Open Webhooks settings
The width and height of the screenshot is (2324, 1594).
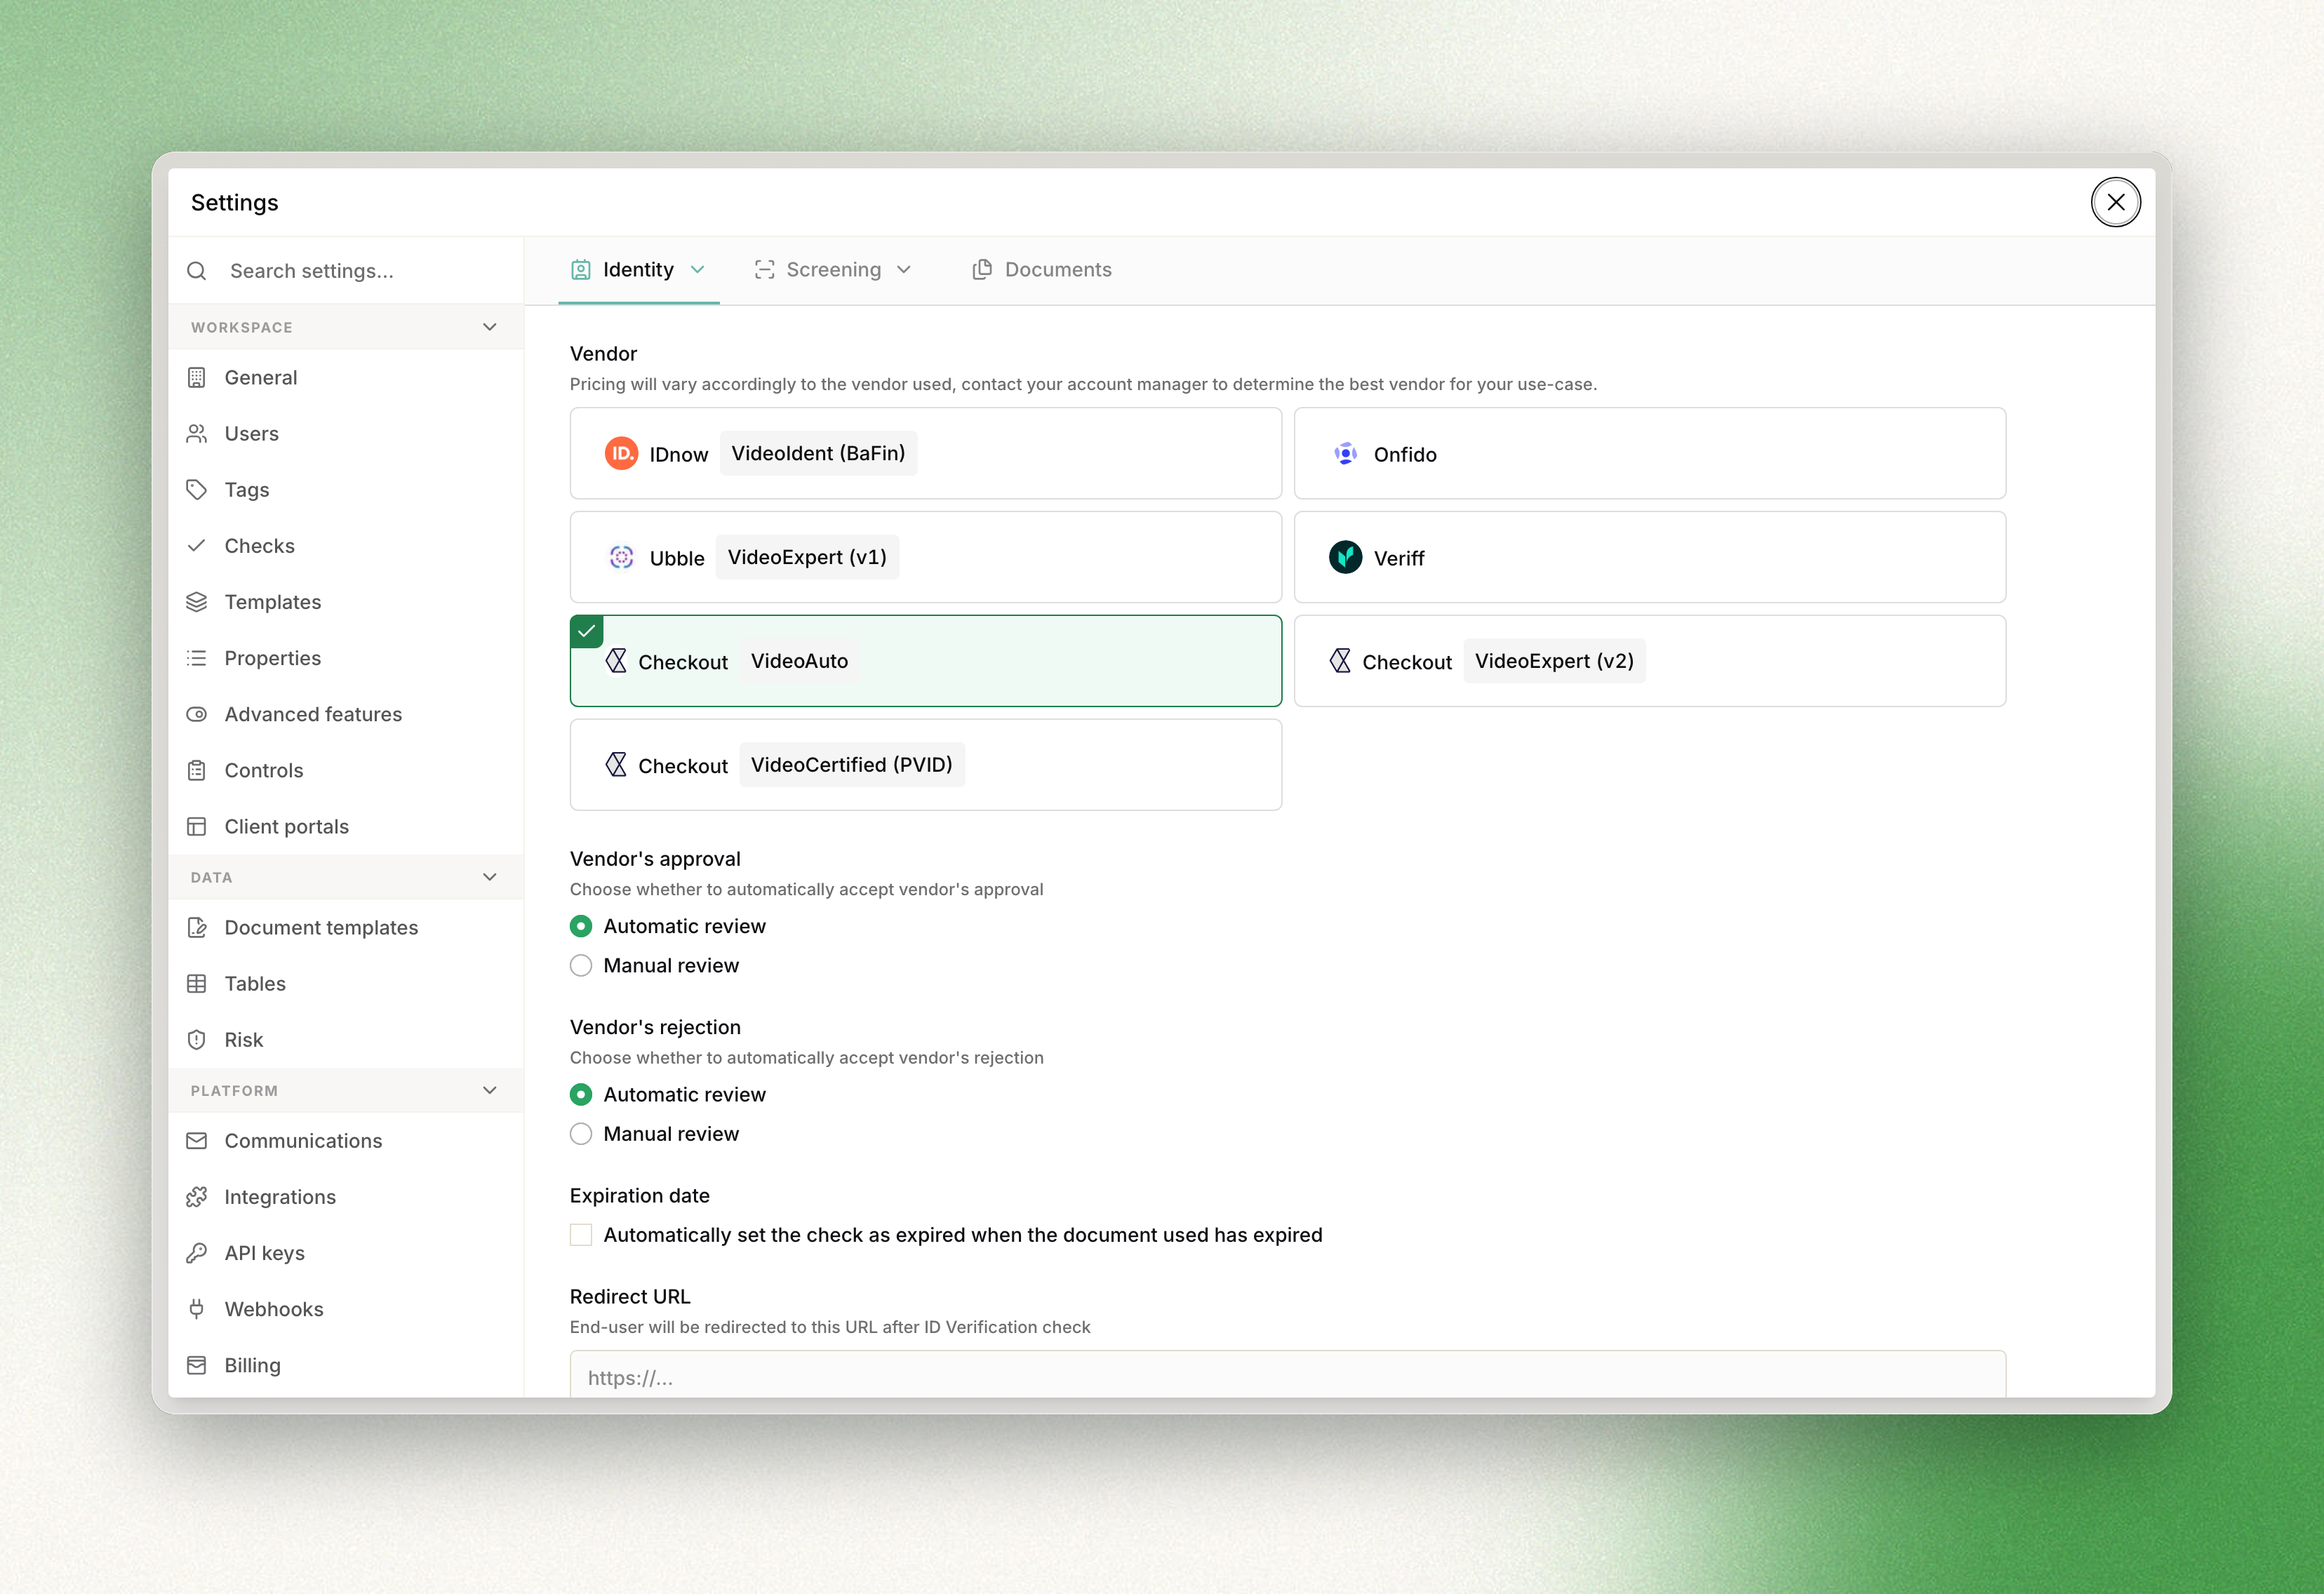pos(346,1309)
